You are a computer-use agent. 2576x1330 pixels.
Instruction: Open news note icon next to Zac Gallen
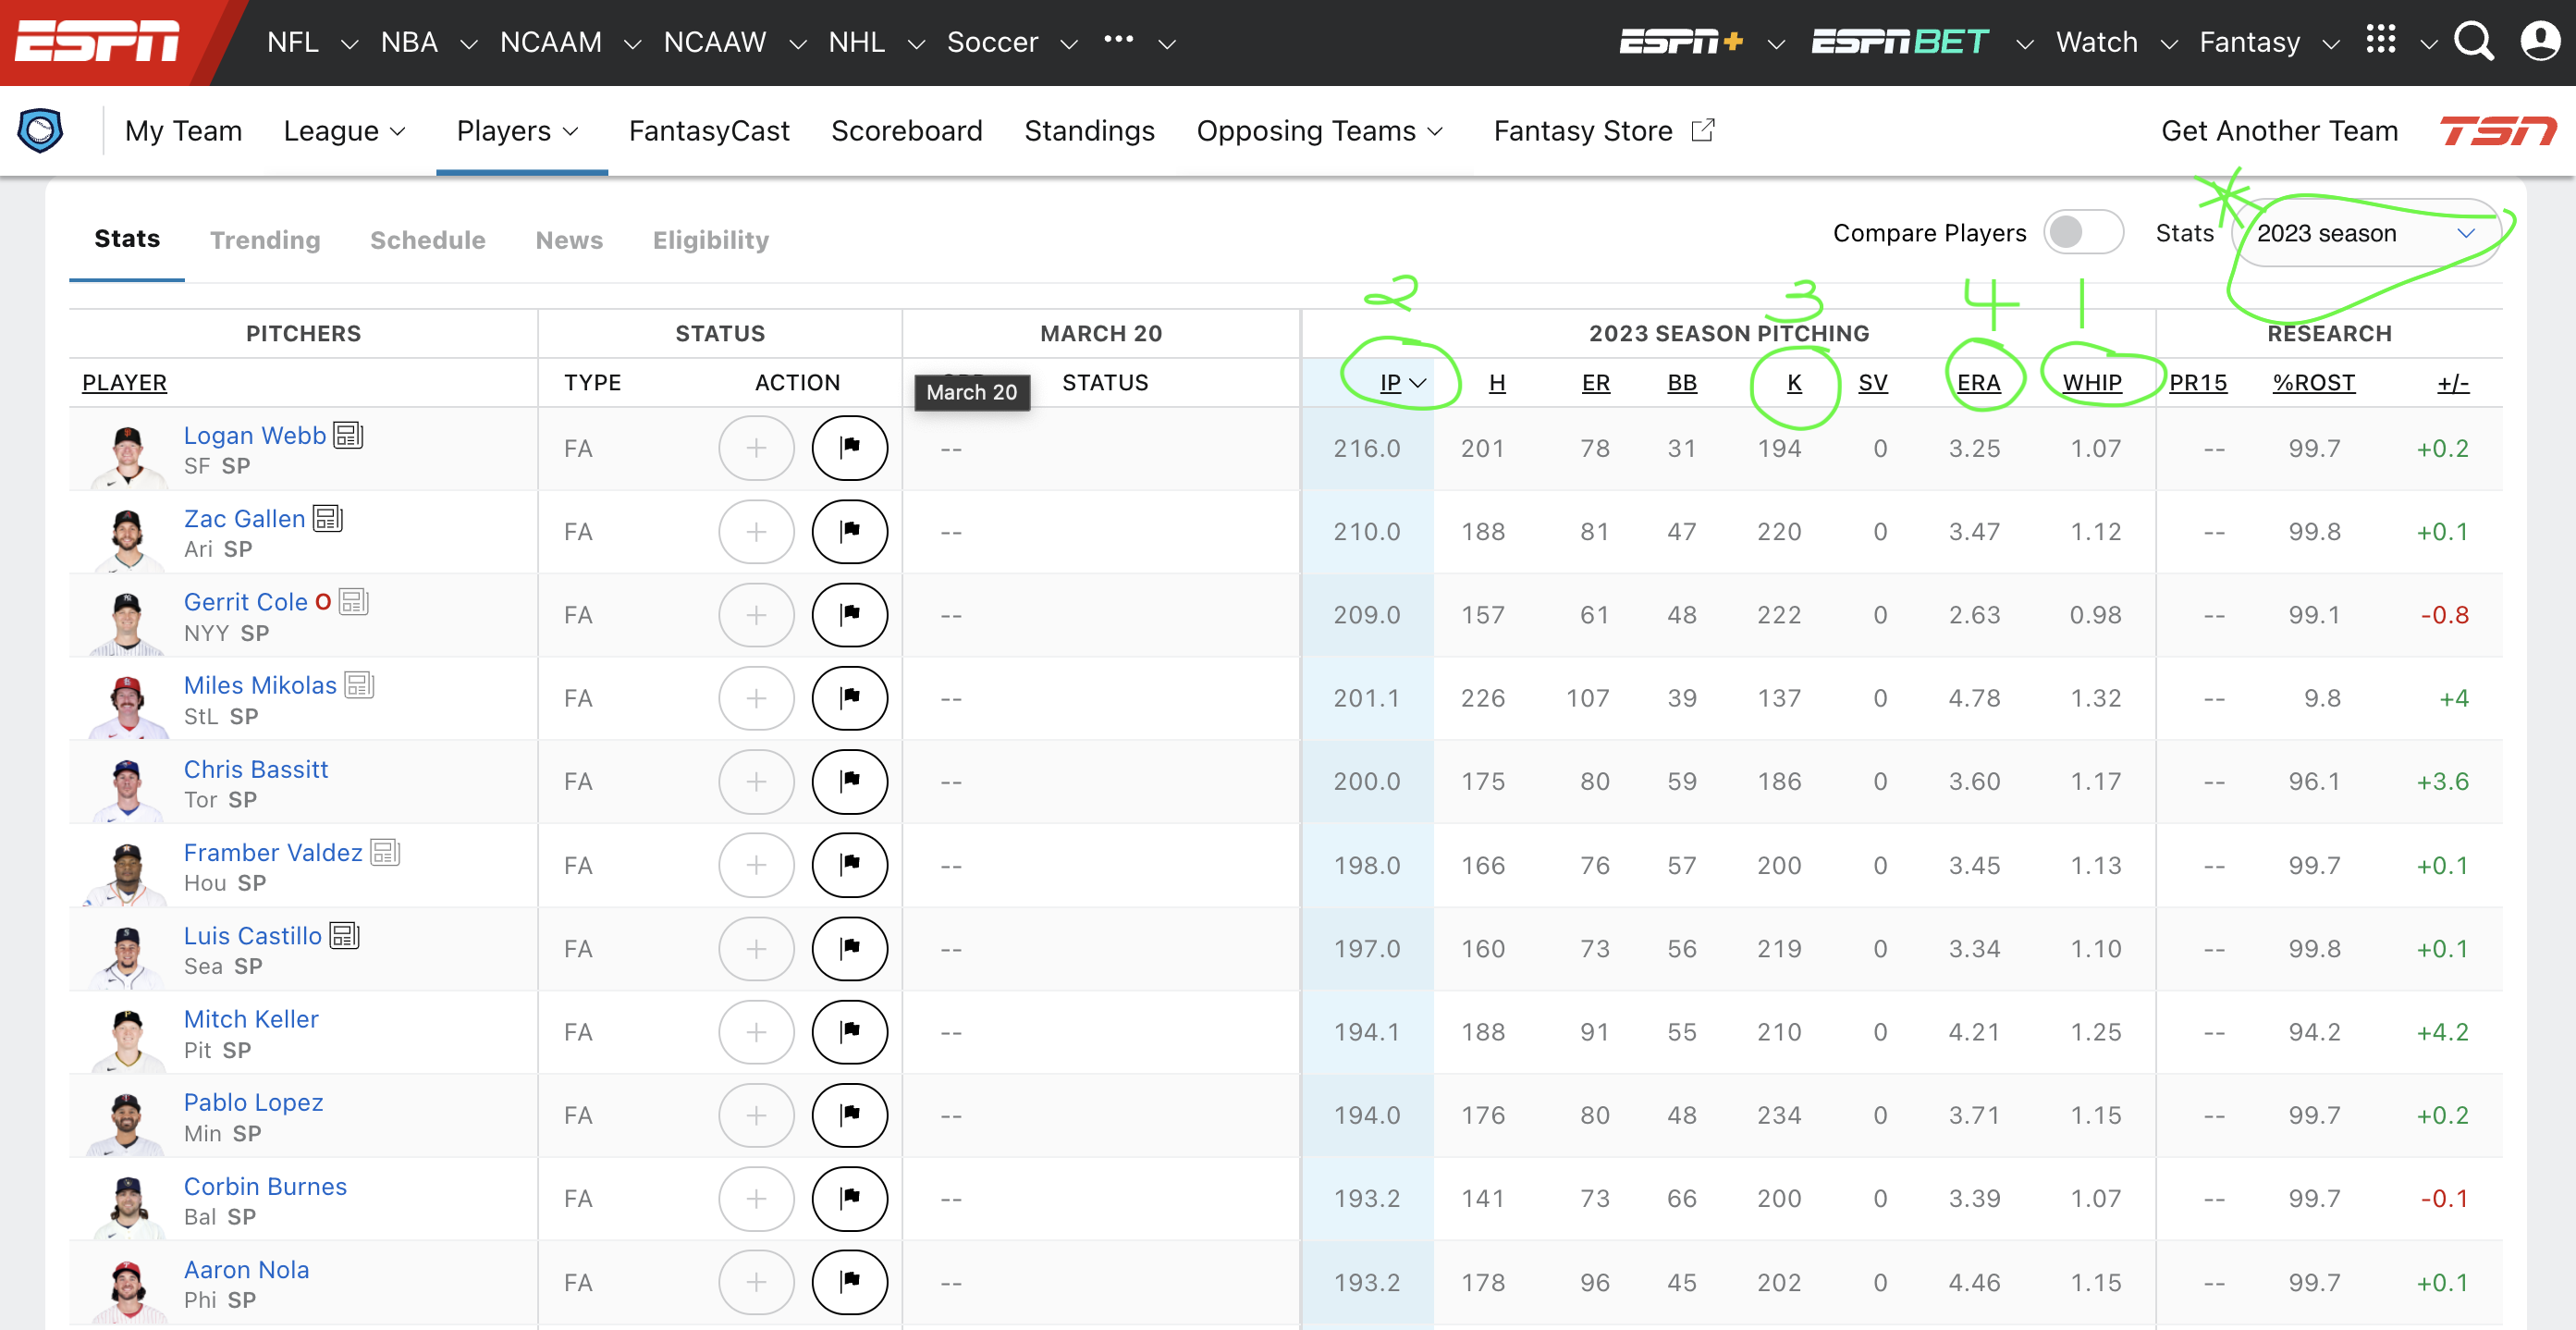coord(328,518)
